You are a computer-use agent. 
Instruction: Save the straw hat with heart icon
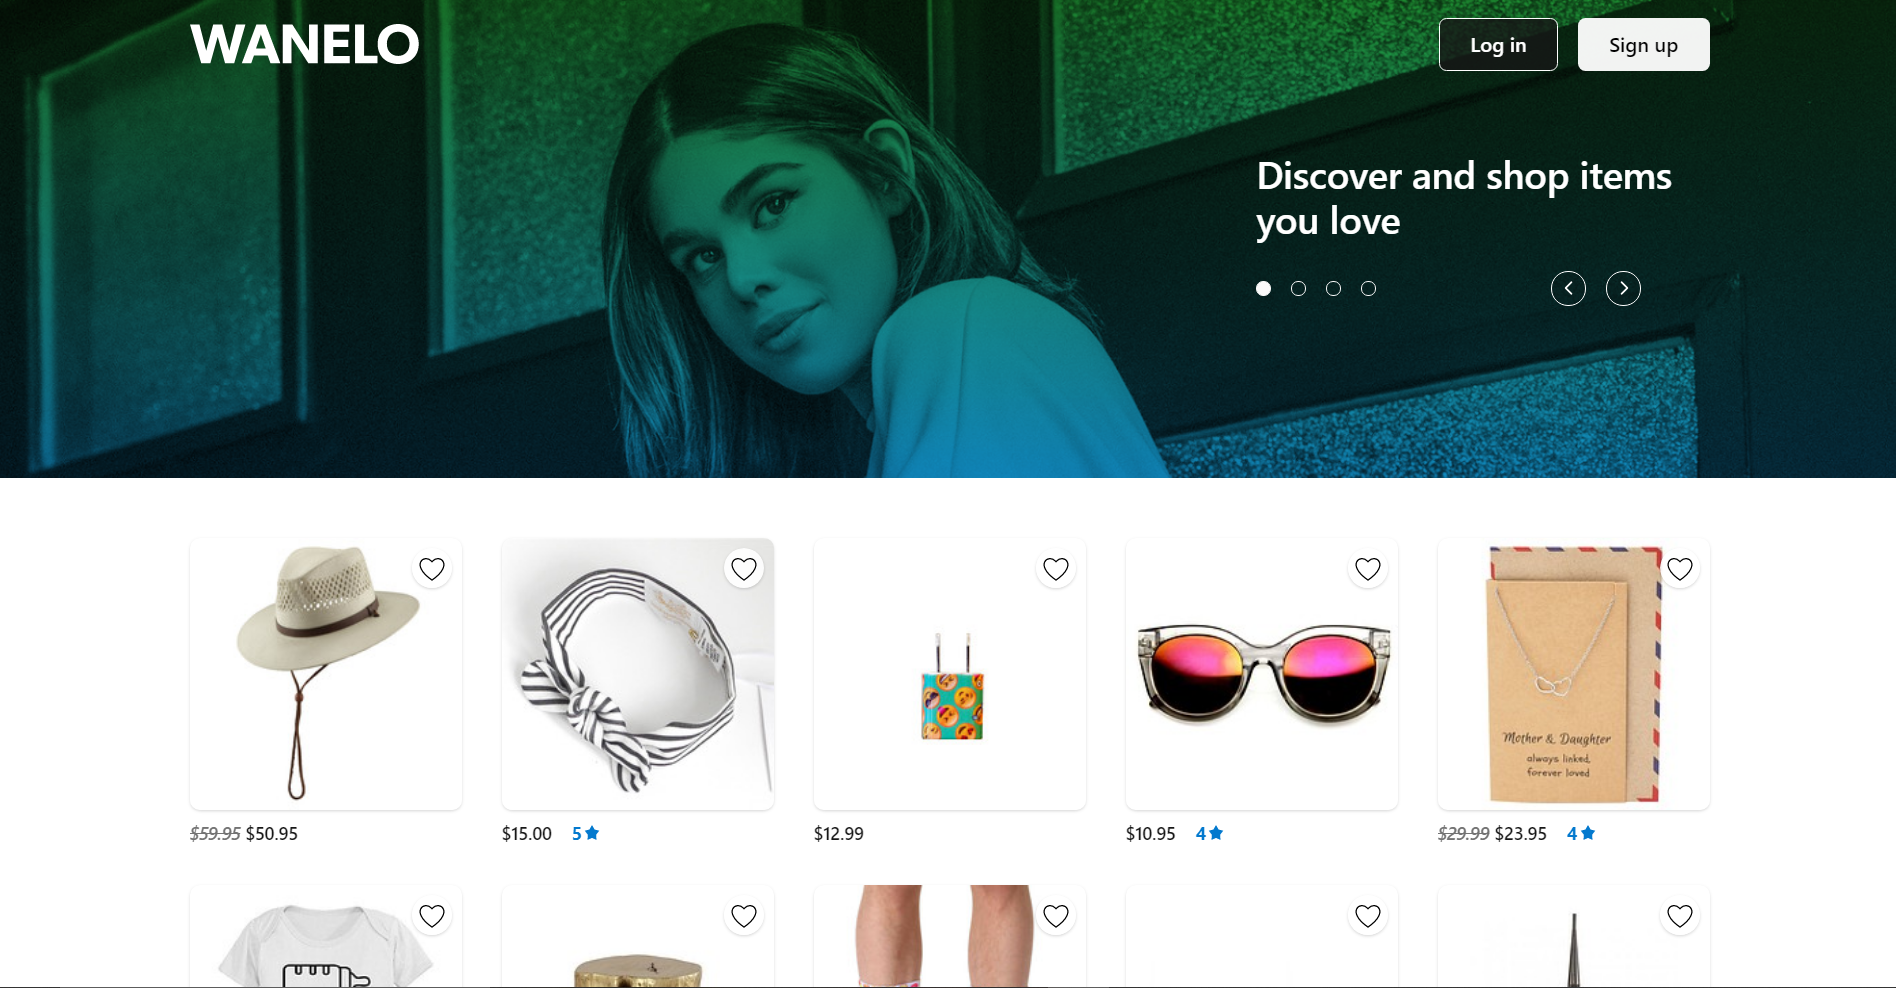(432, 569)
